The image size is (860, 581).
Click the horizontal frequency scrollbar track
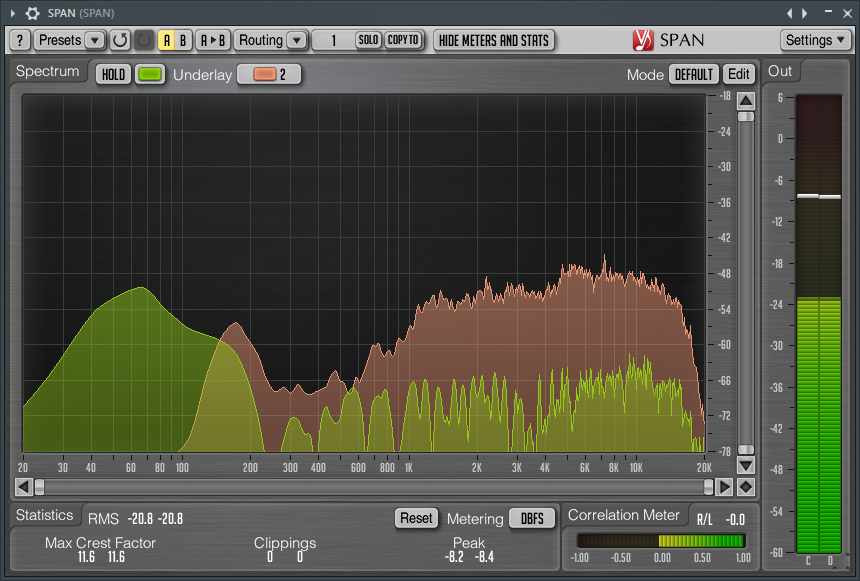click(374, 487)
